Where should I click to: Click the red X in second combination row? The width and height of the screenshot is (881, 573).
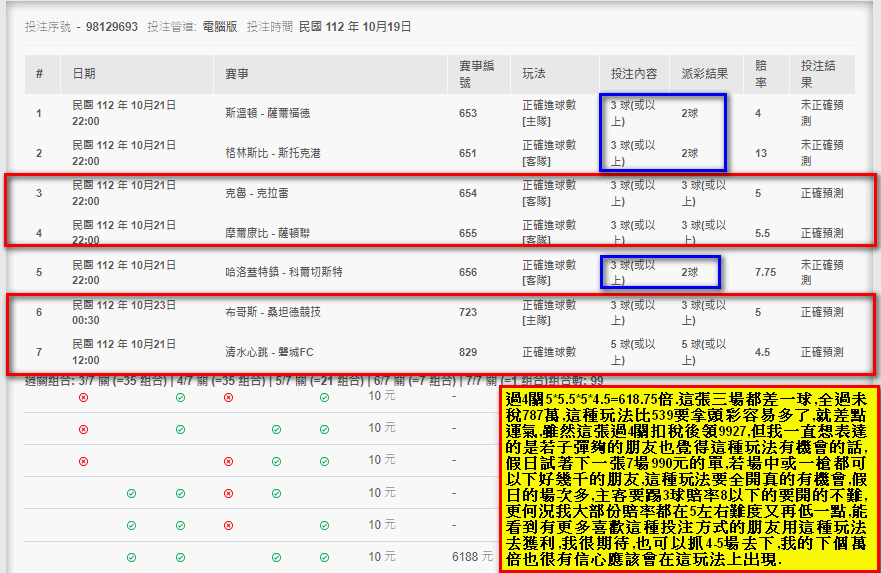tap(83, 429)
